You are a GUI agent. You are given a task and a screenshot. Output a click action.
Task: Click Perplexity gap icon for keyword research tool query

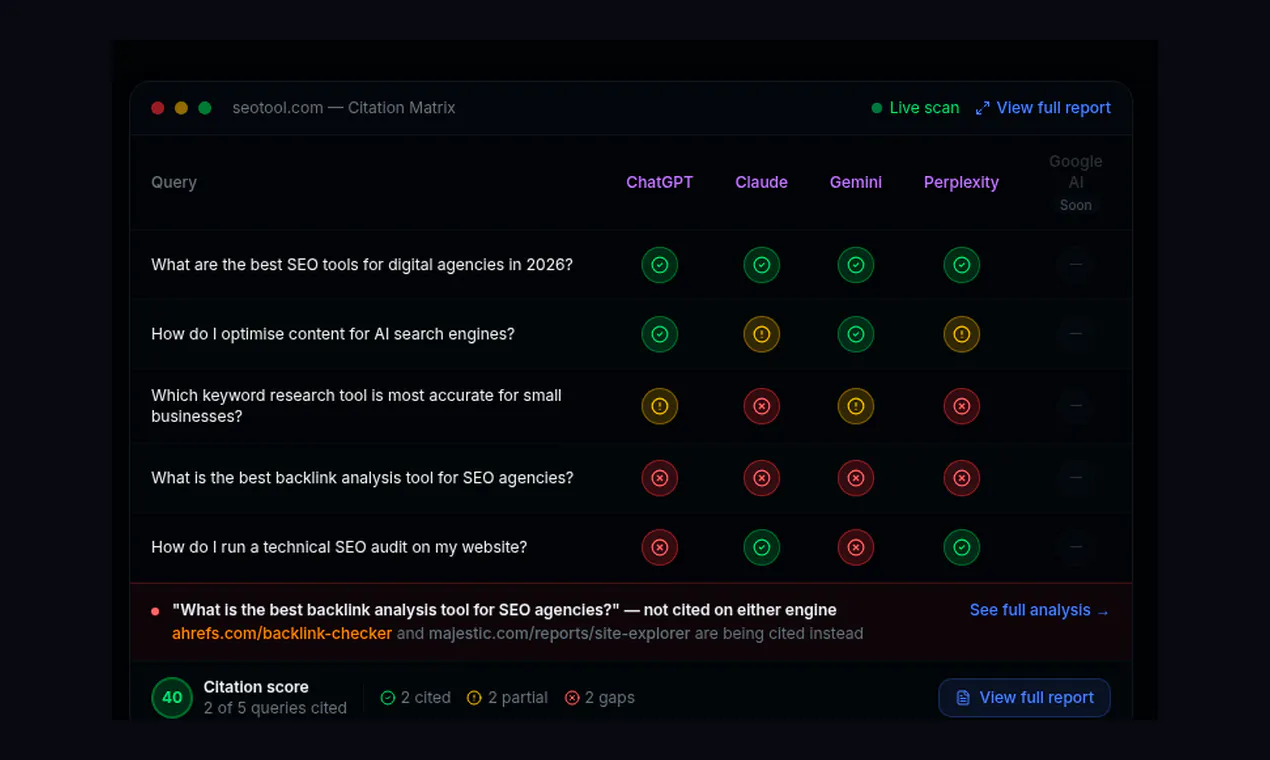pos(961,406)
